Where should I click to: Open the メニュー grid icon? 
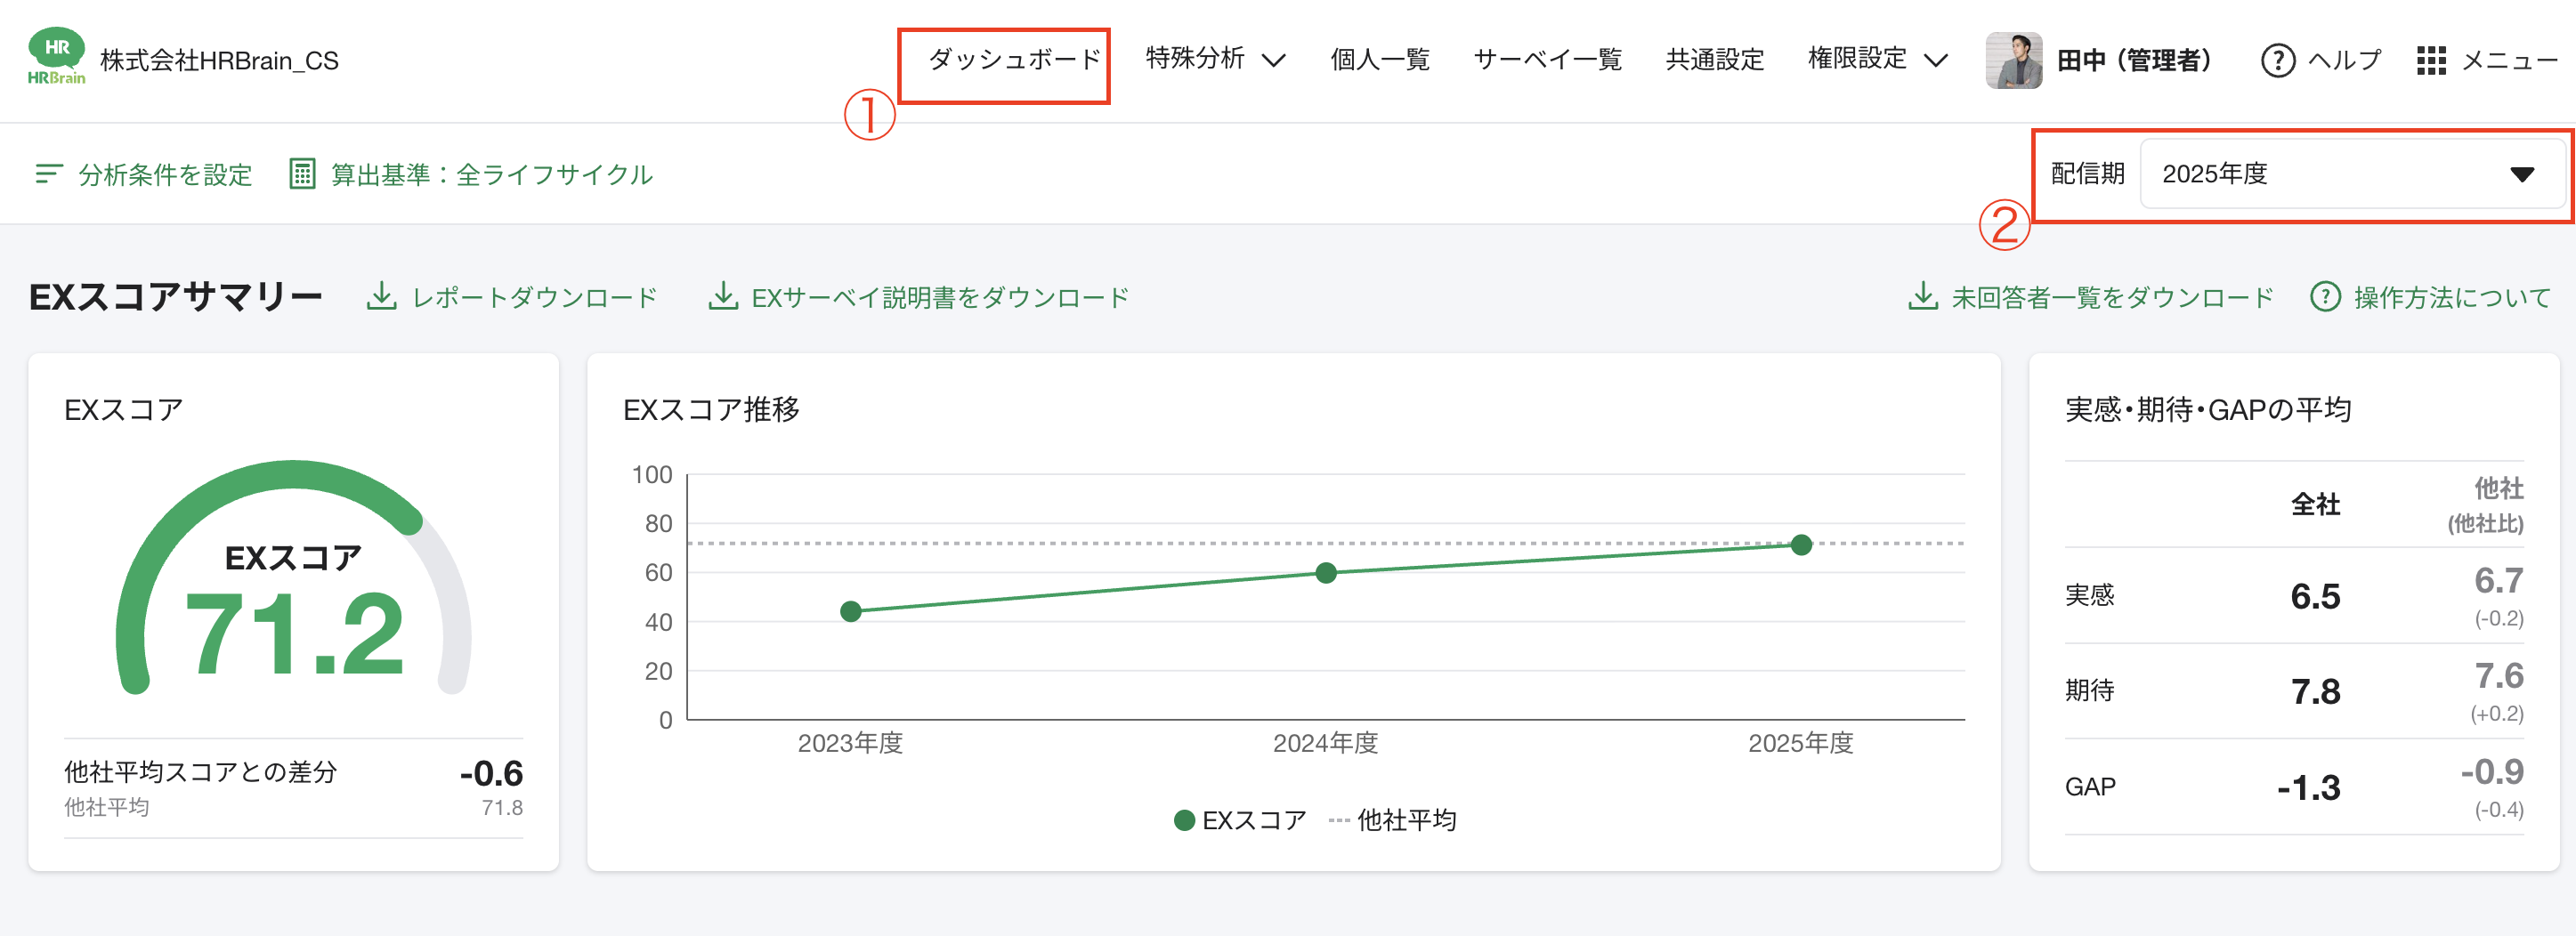pos(2434,60)
